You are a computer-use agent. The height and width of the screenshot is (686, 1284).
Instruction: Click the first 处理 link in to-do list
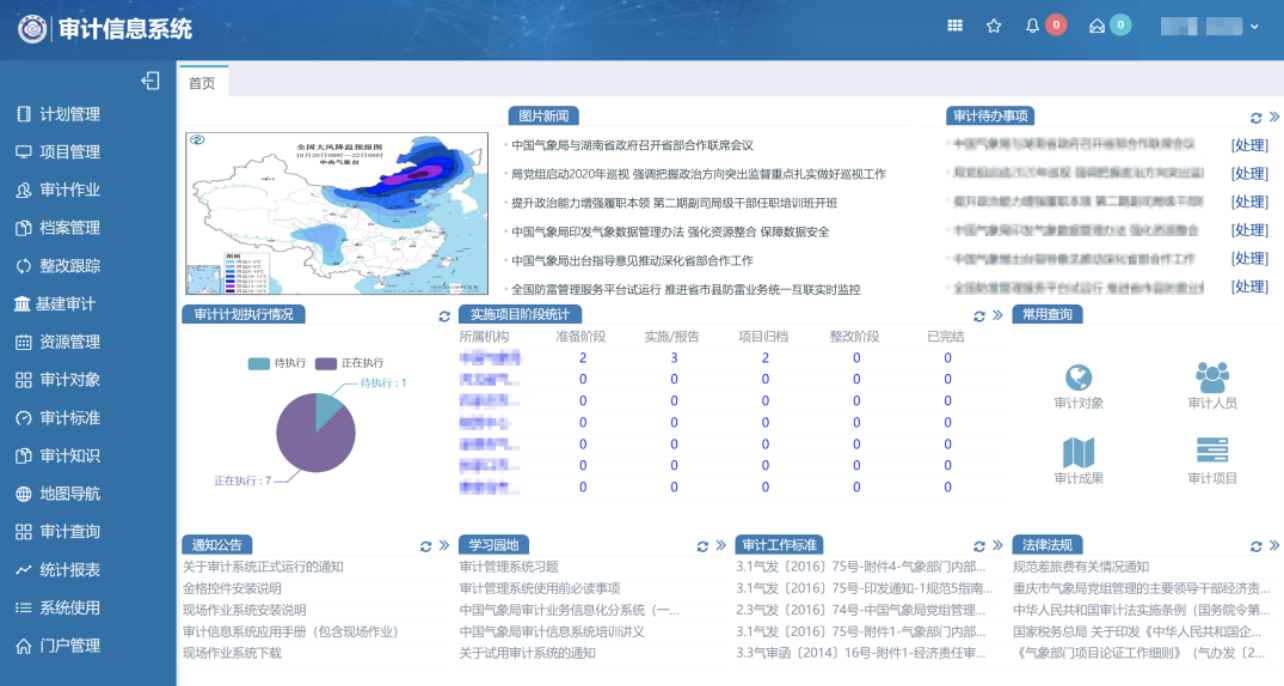[1249, 145]
